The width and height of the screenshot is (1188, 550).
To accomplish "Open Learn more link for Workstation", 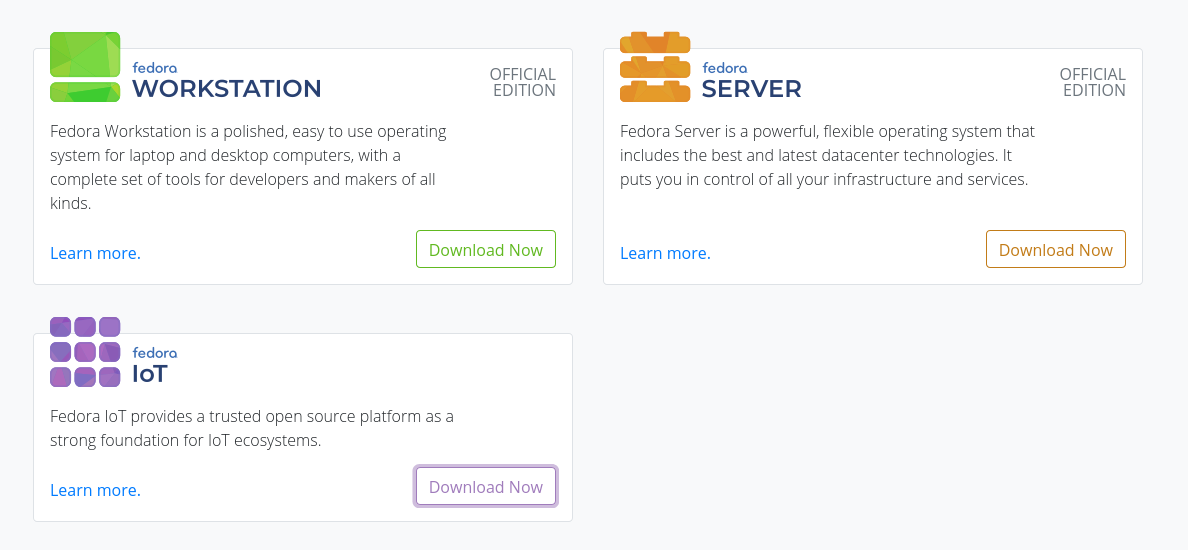I will coord(95,253).
